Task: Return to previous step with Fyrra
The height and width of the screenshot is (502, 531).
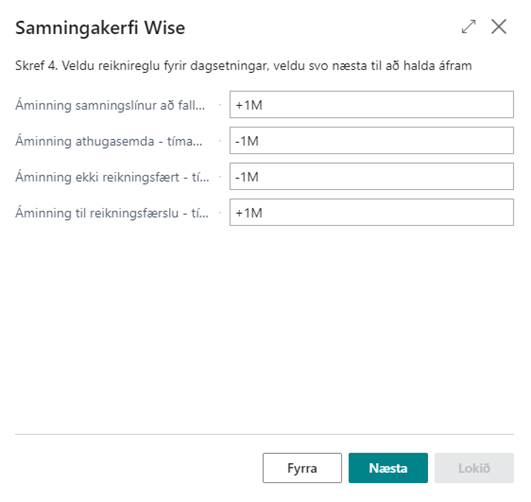Action: click(x=302, y=468)
